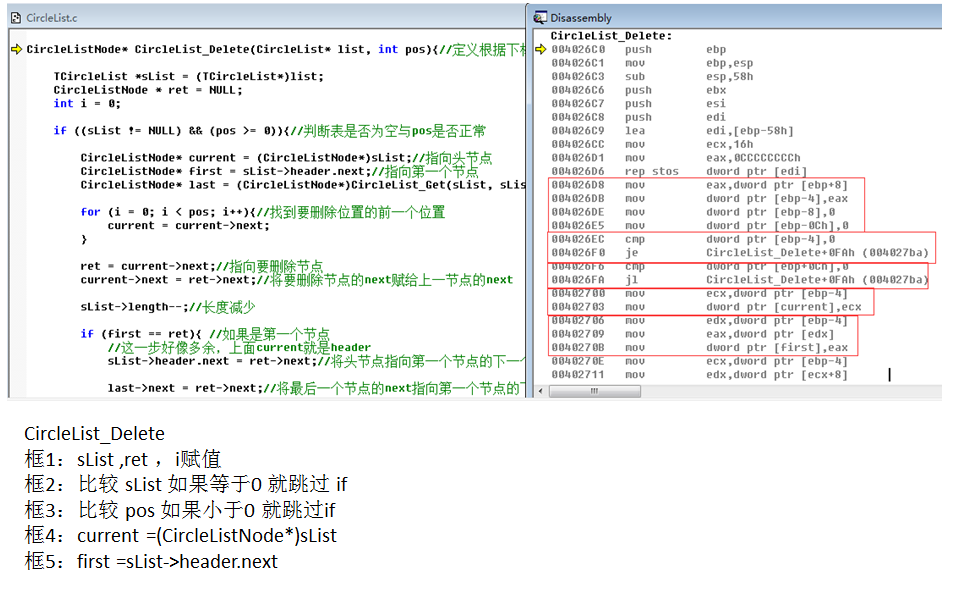The width and height of the screenshot is (959, 601).
Task: Click the line at address 004026C0
Action: (639, 50)
